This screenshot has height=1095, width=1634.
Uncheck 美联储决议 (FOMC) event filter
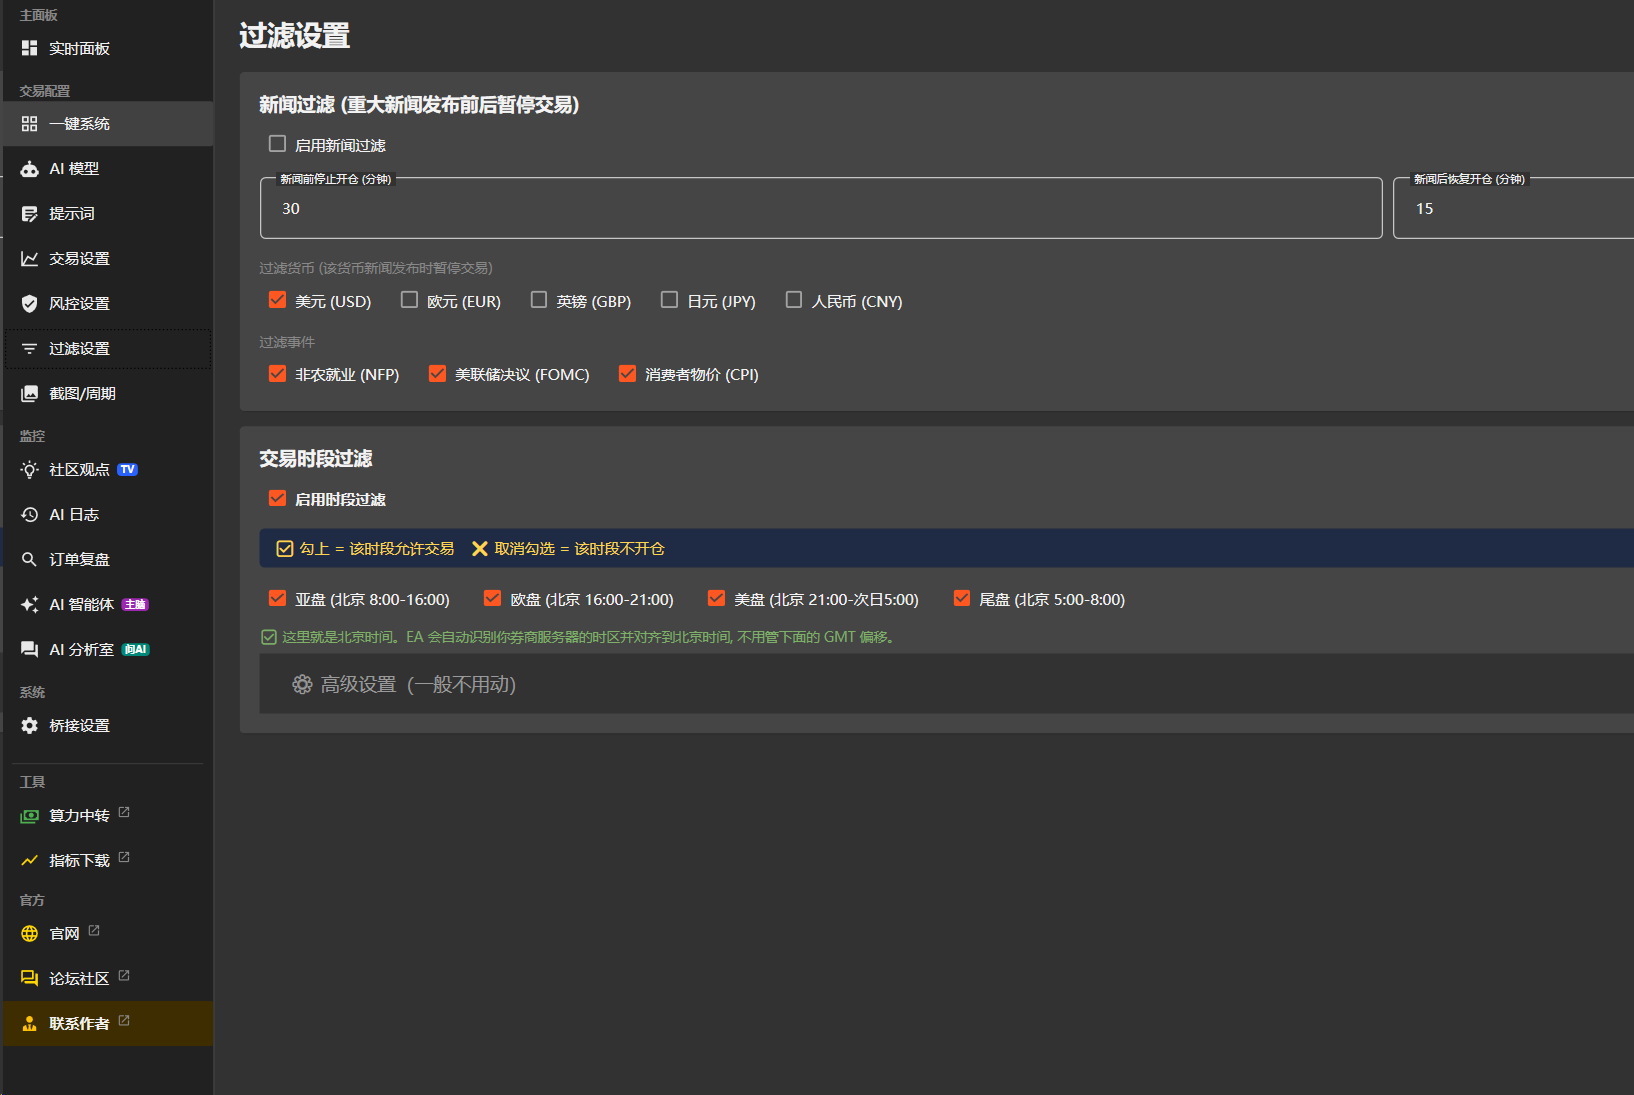(x=437, y=374)
